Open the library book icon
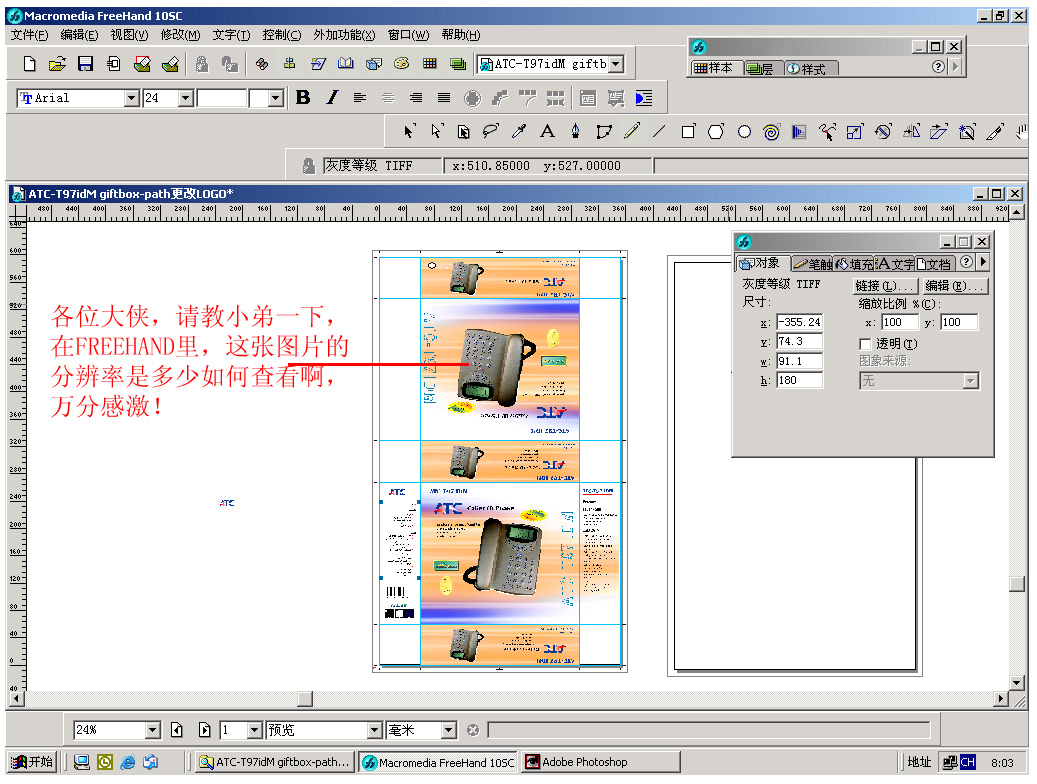1037x784 pixels. click(345, 64)
